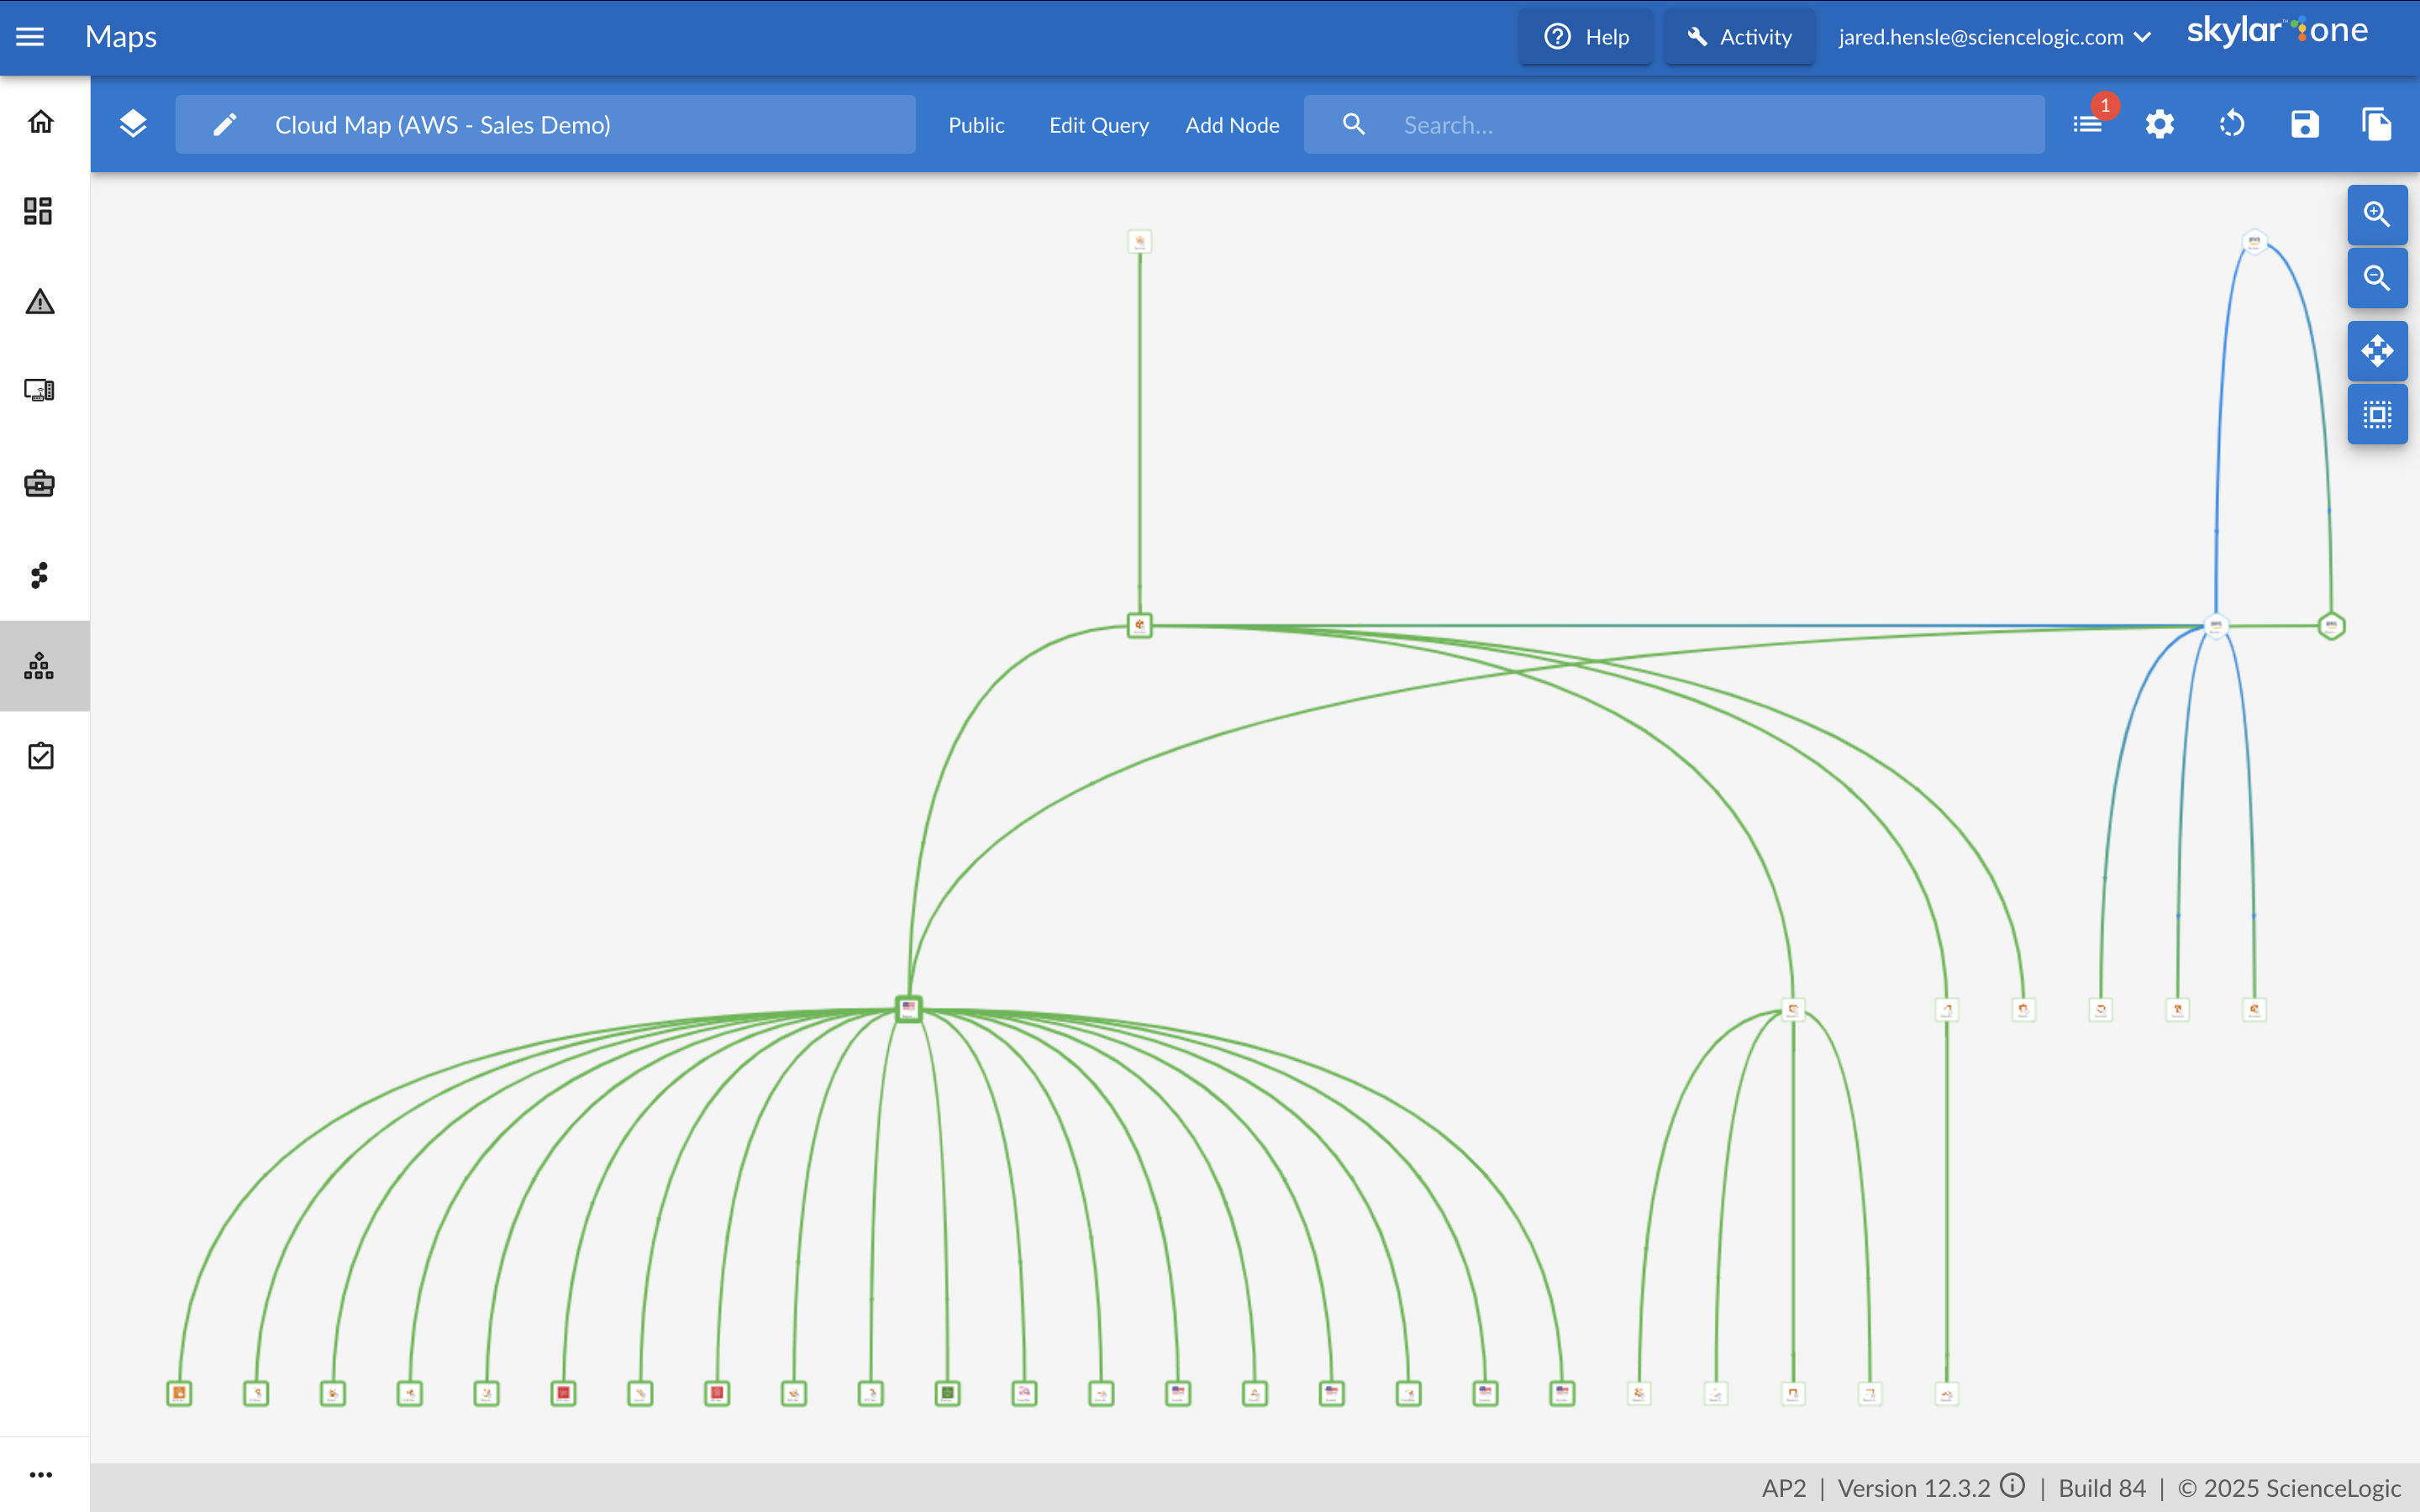
Task: Click the Version 12.3.2 text
Action: pos(1914,1488)
